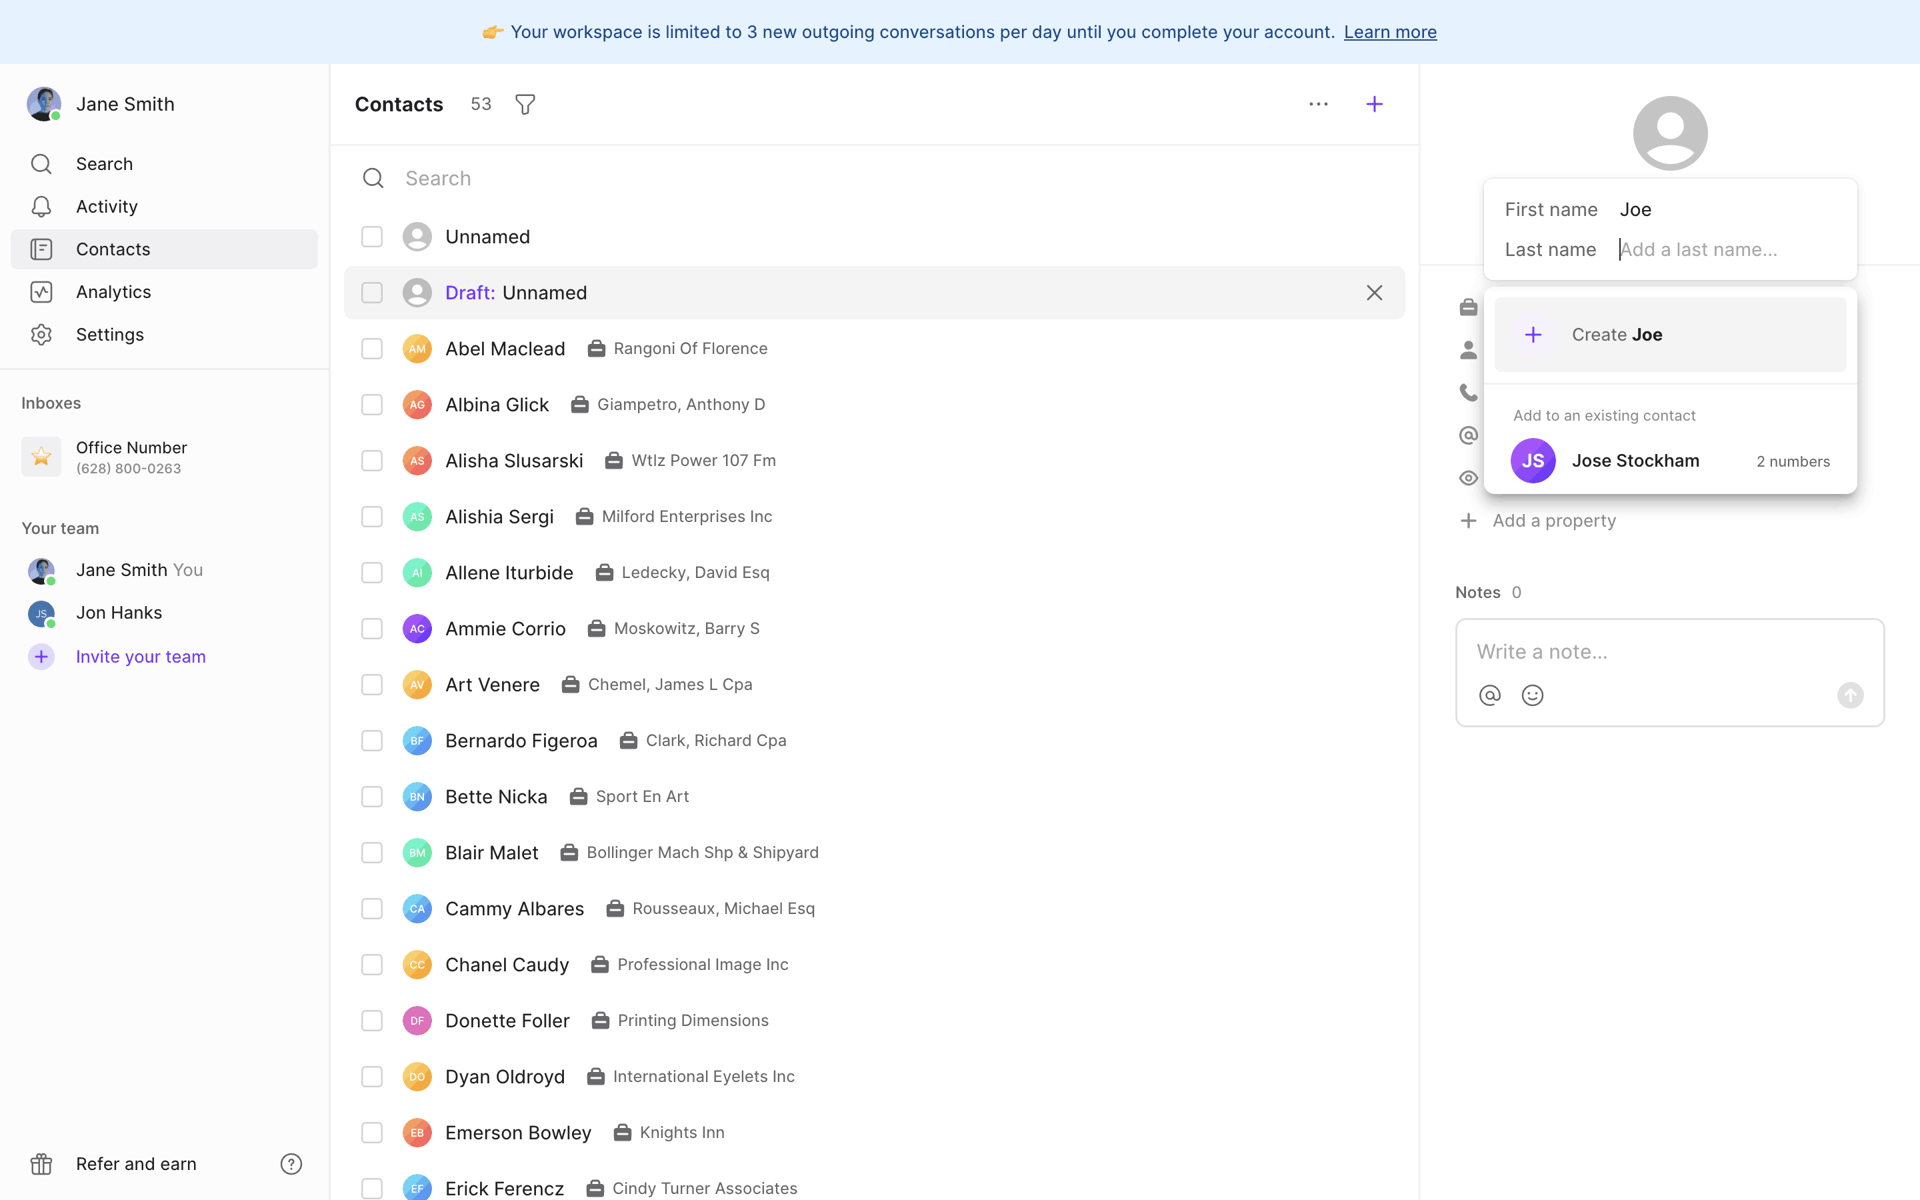The image size is (1920, 1200).
Task: Check the first Unnamed contact checkbox
Action: click(x=372, y=236)
